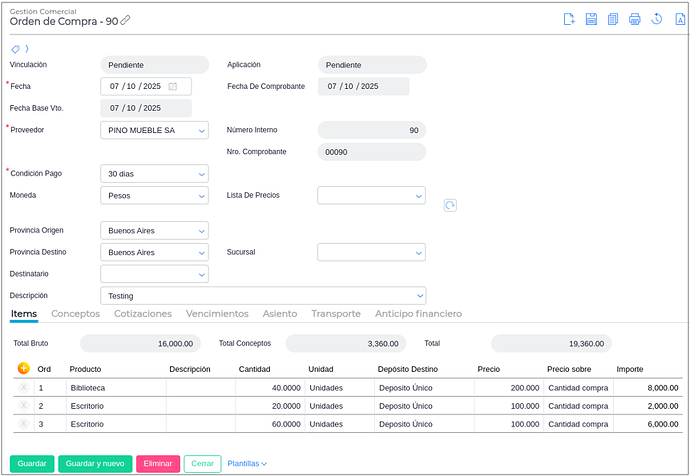Open the Sucursal dropdown
The image size is (690, 476).
(418, 253)
